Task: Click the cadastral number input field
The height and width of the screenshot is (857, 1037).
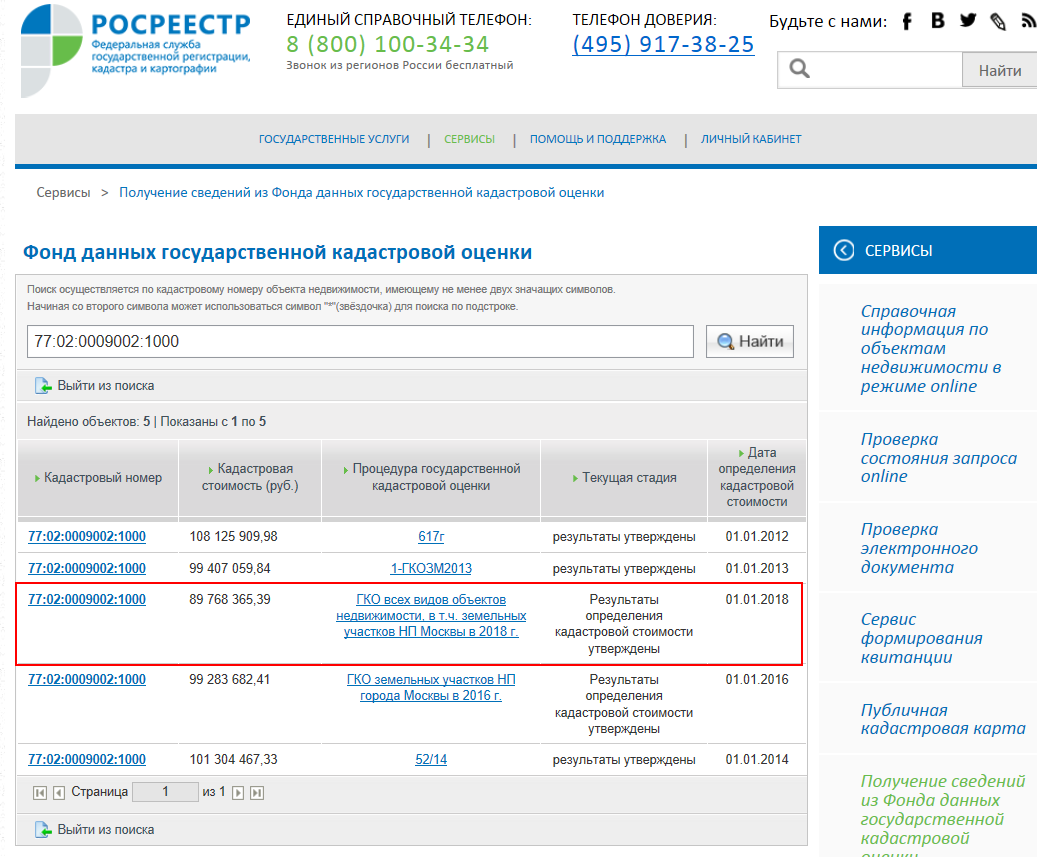Action: [x=360, y=341]
